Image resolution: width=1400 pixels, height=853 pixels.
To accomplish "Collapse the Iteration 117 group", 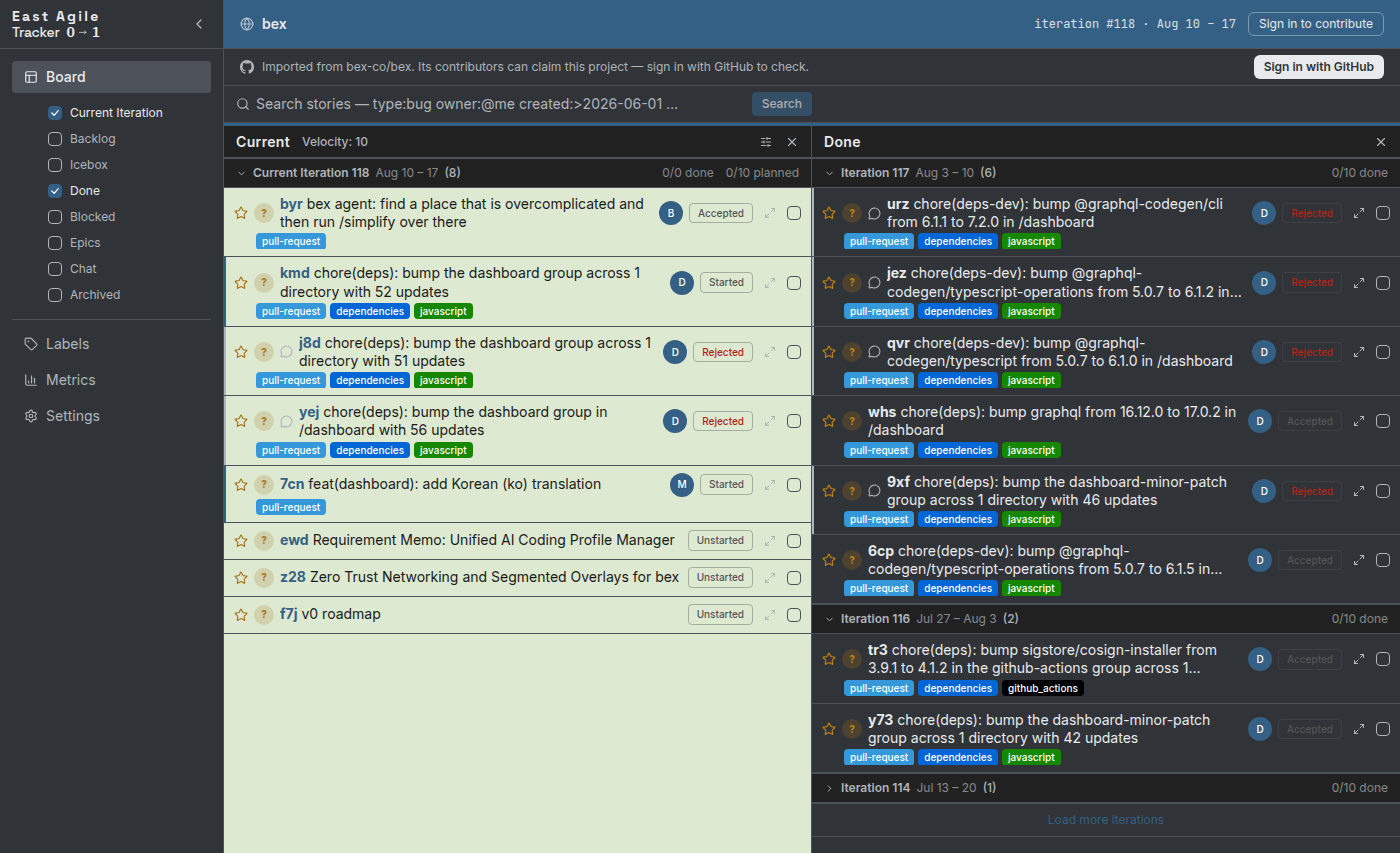I will [x=829, y=173].
